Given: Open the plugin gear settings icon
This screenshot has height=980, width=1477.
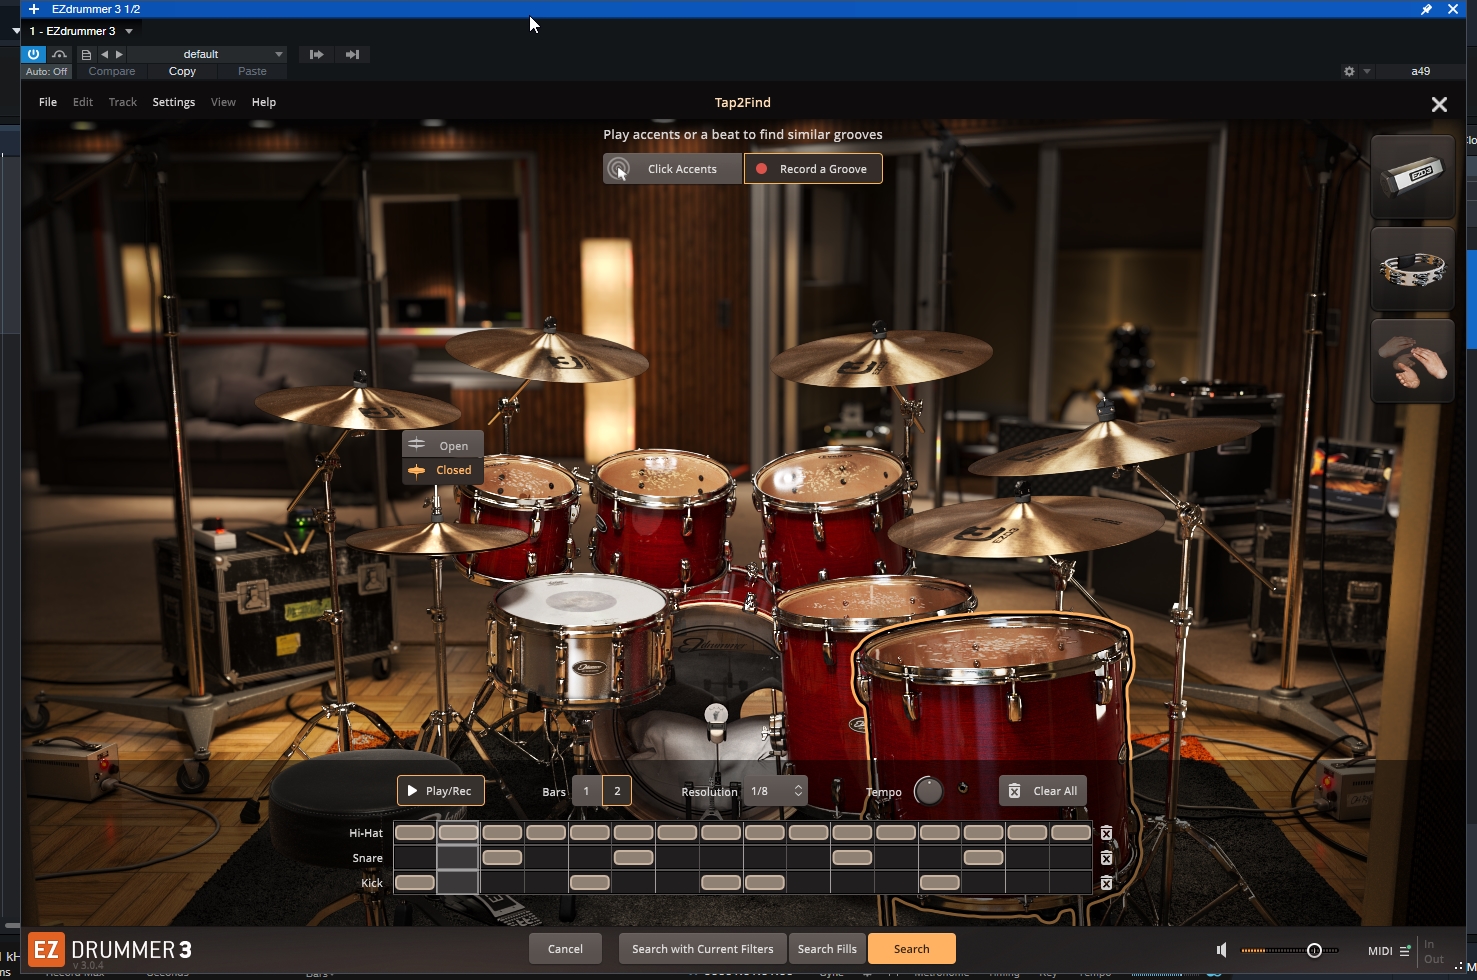Looking at the screenshot, I should pos(1349,72).
